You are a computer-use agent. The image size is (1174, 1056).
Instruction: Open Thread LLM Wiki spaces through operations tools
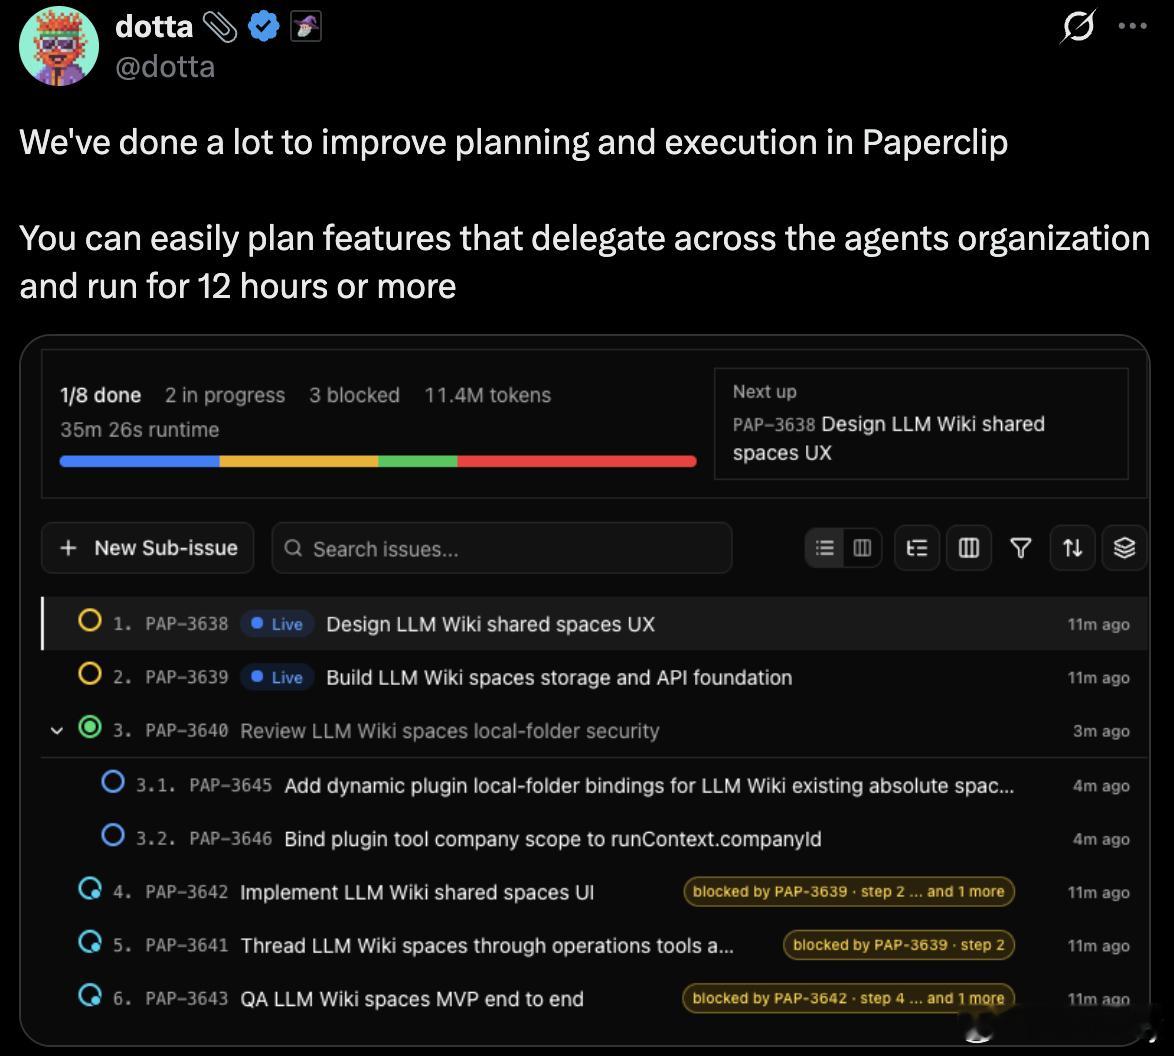[487, 945]
